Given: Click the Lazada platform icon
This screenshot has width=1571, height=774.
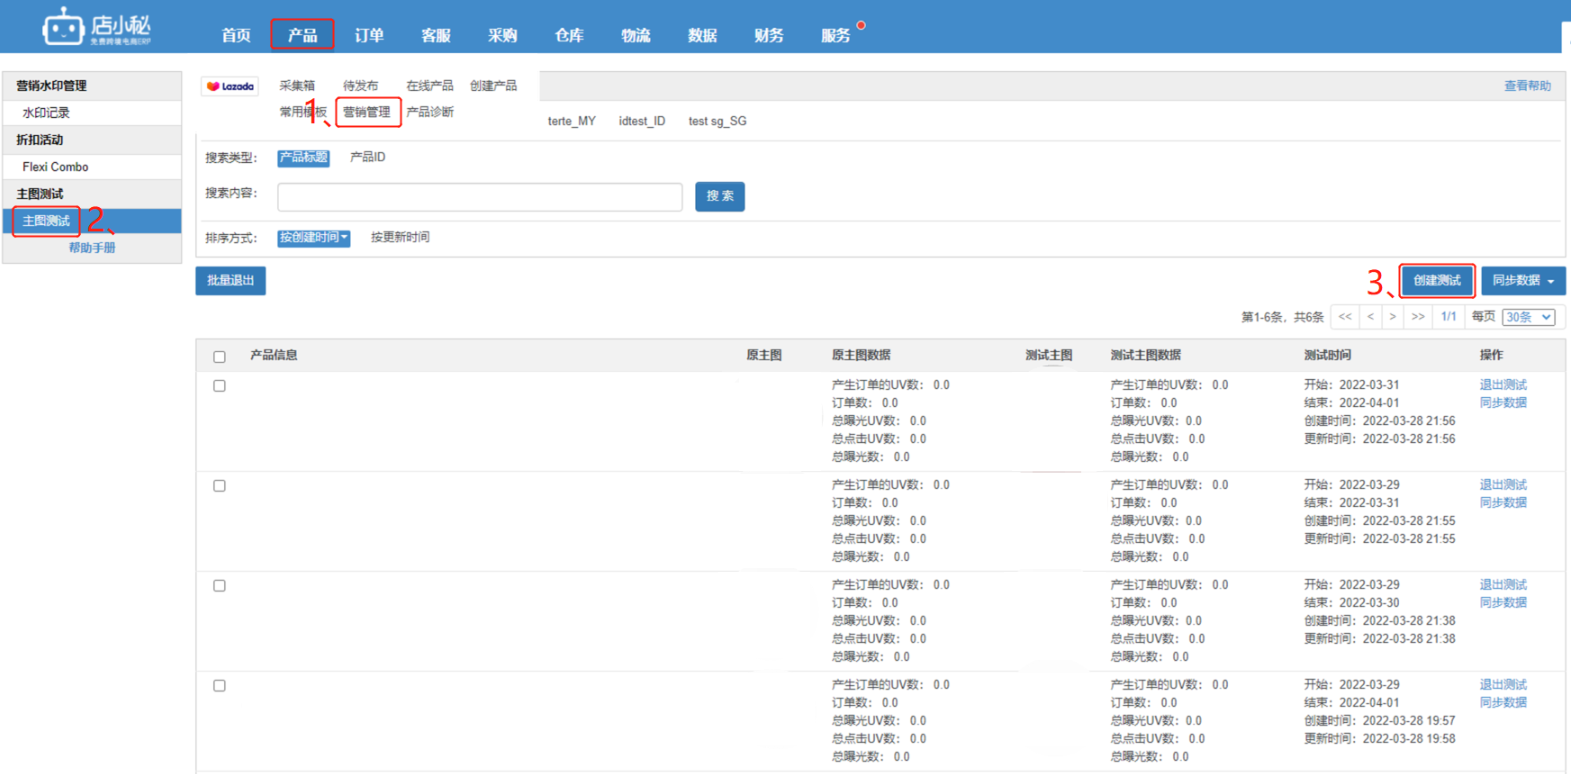Looking at the screenshot, I should click(230, 87).
